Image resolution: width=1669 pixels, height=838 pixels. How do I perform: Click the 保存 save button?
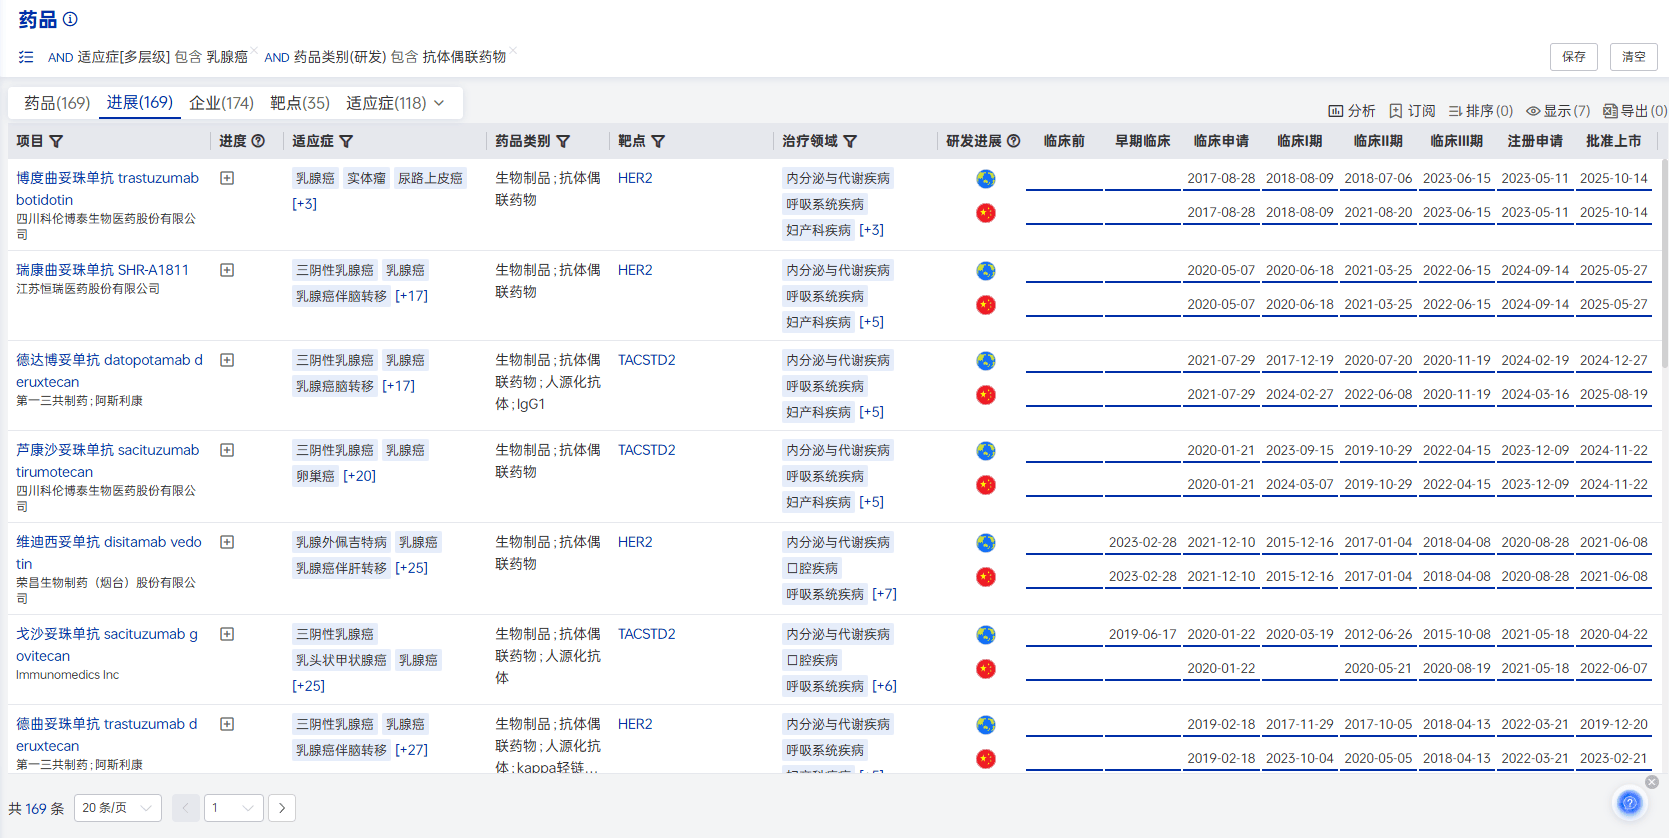[1573, 57]
